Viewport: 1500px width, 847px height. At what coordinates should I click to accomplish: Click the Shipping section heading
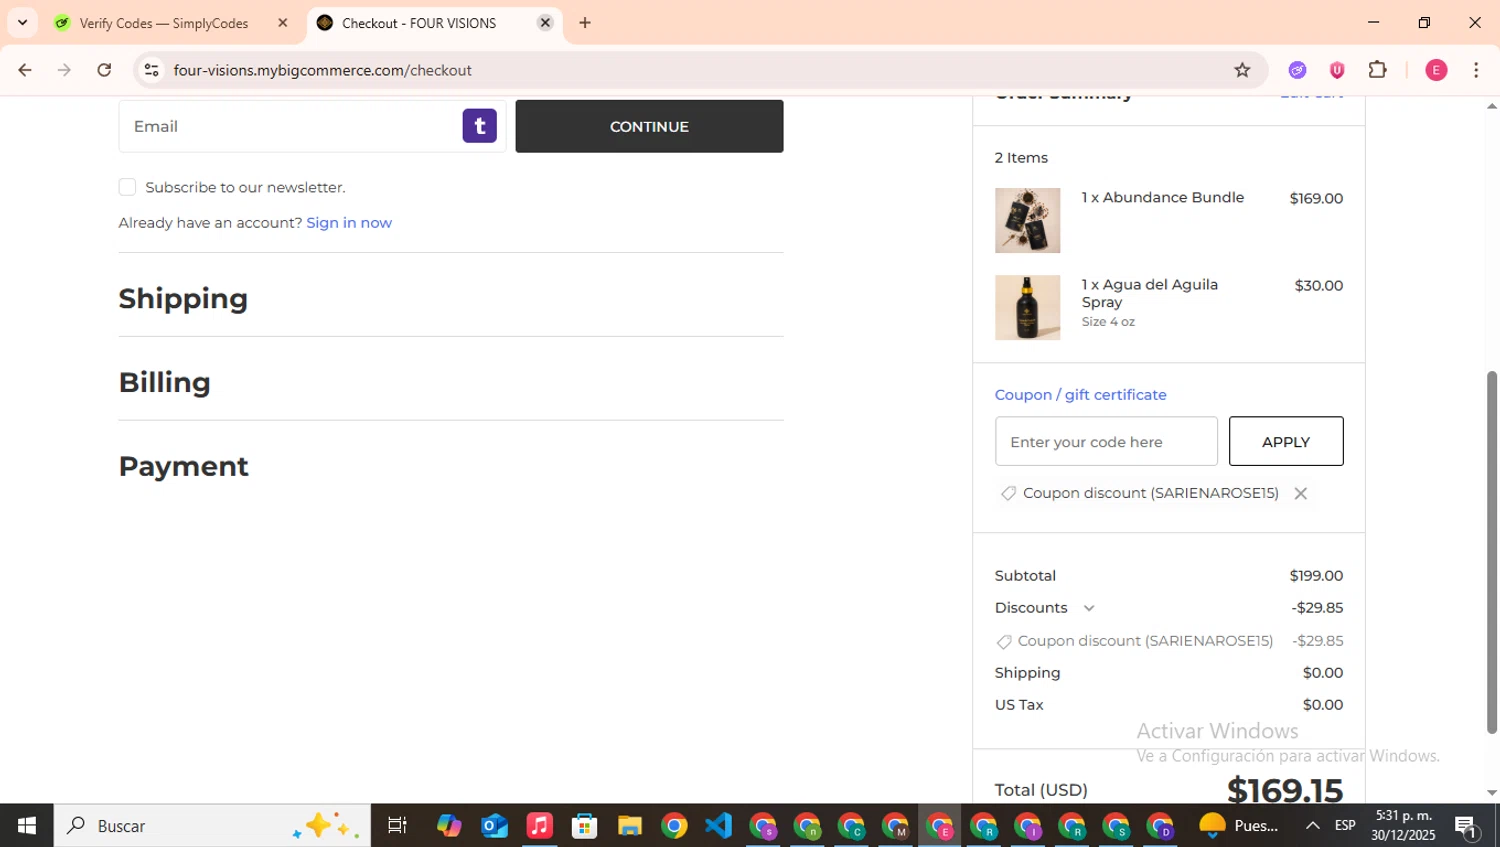(183, 298)
